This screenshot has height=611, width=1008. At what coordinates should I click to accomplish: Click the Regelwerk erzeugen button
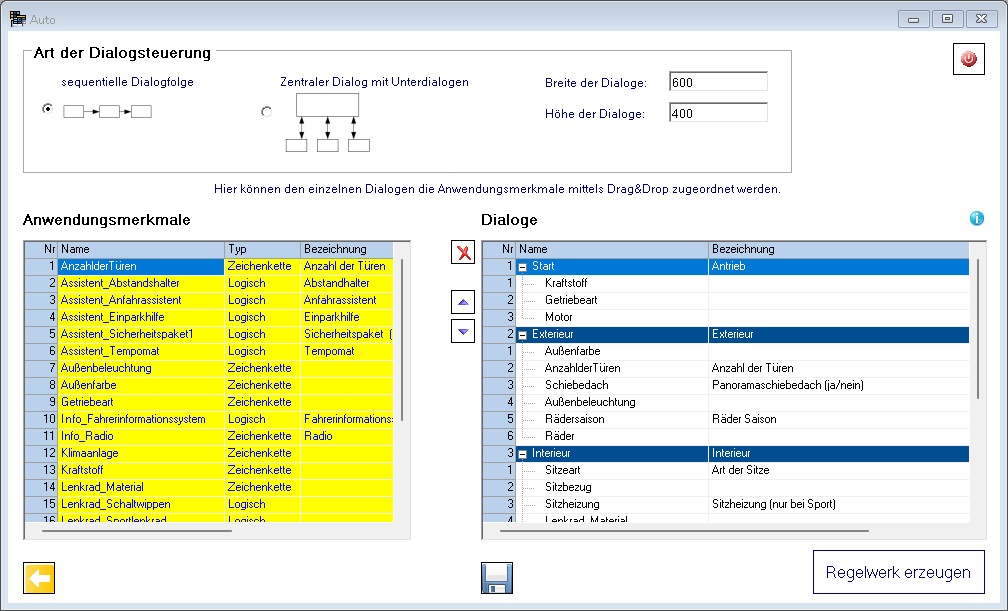pyautogui.click(x=897, y=573)
